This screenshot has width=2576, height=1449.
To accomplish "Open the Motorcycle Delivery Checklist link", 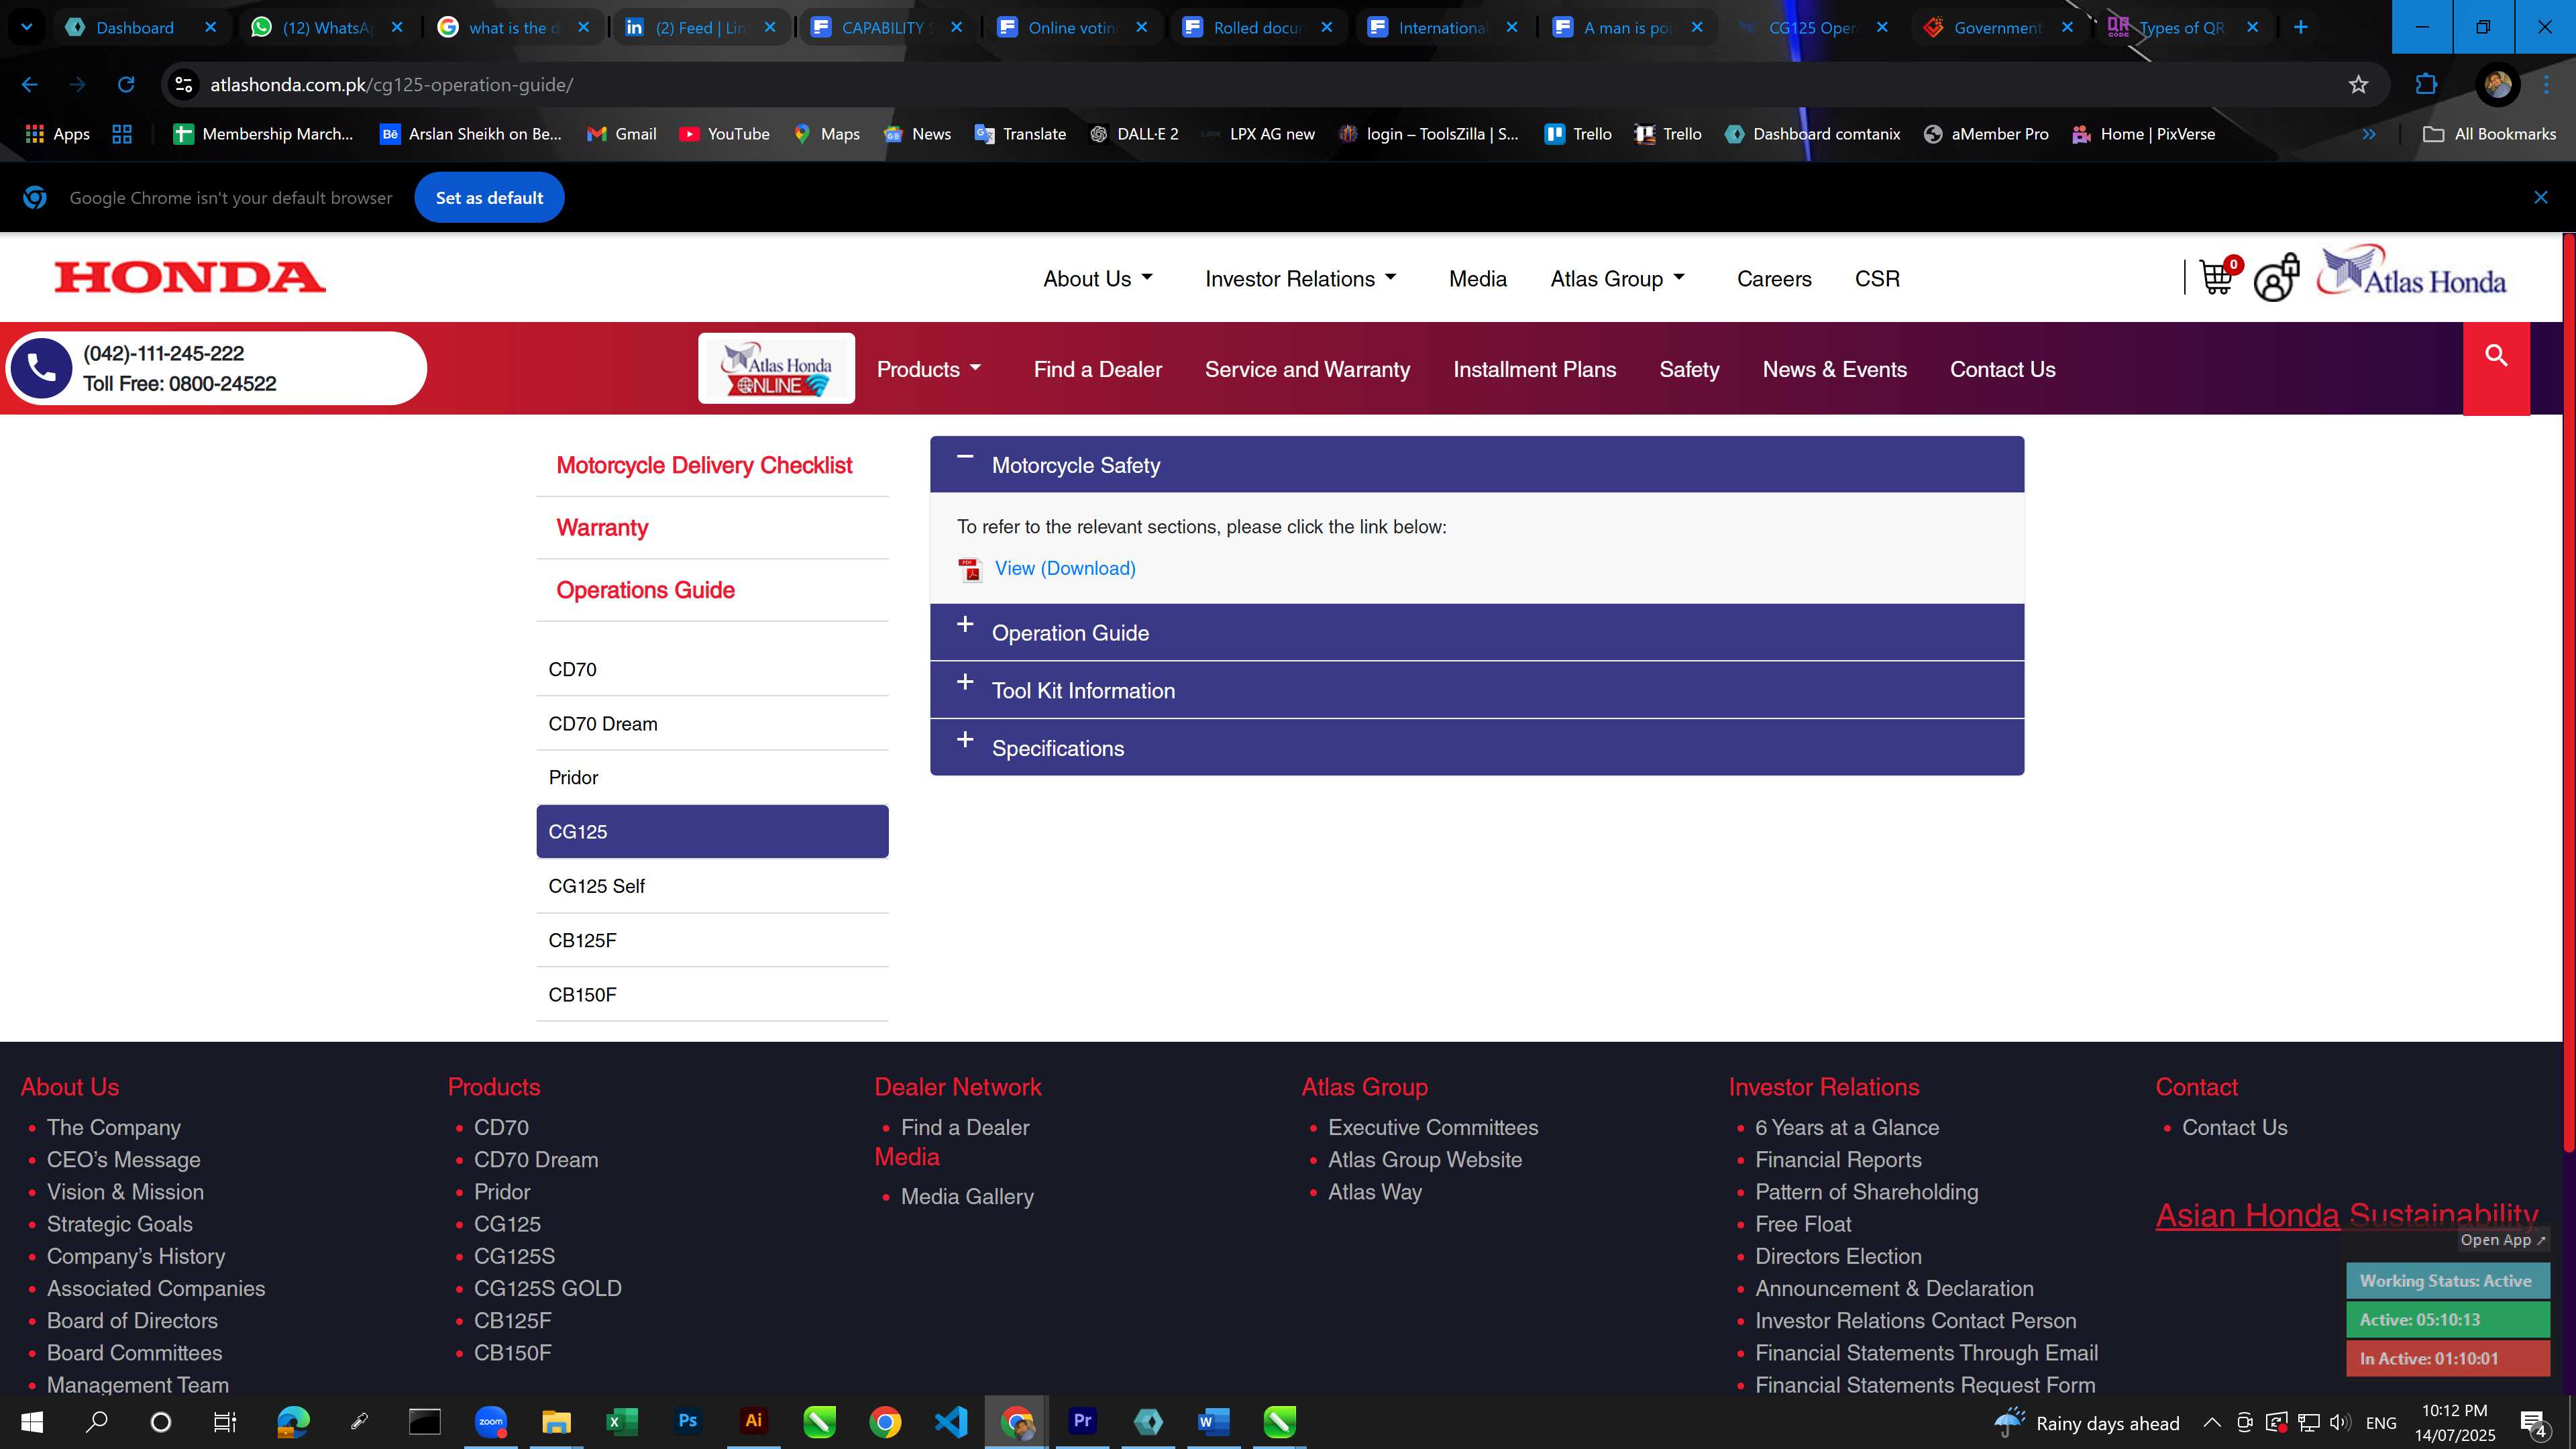I will tap(704, 465).
